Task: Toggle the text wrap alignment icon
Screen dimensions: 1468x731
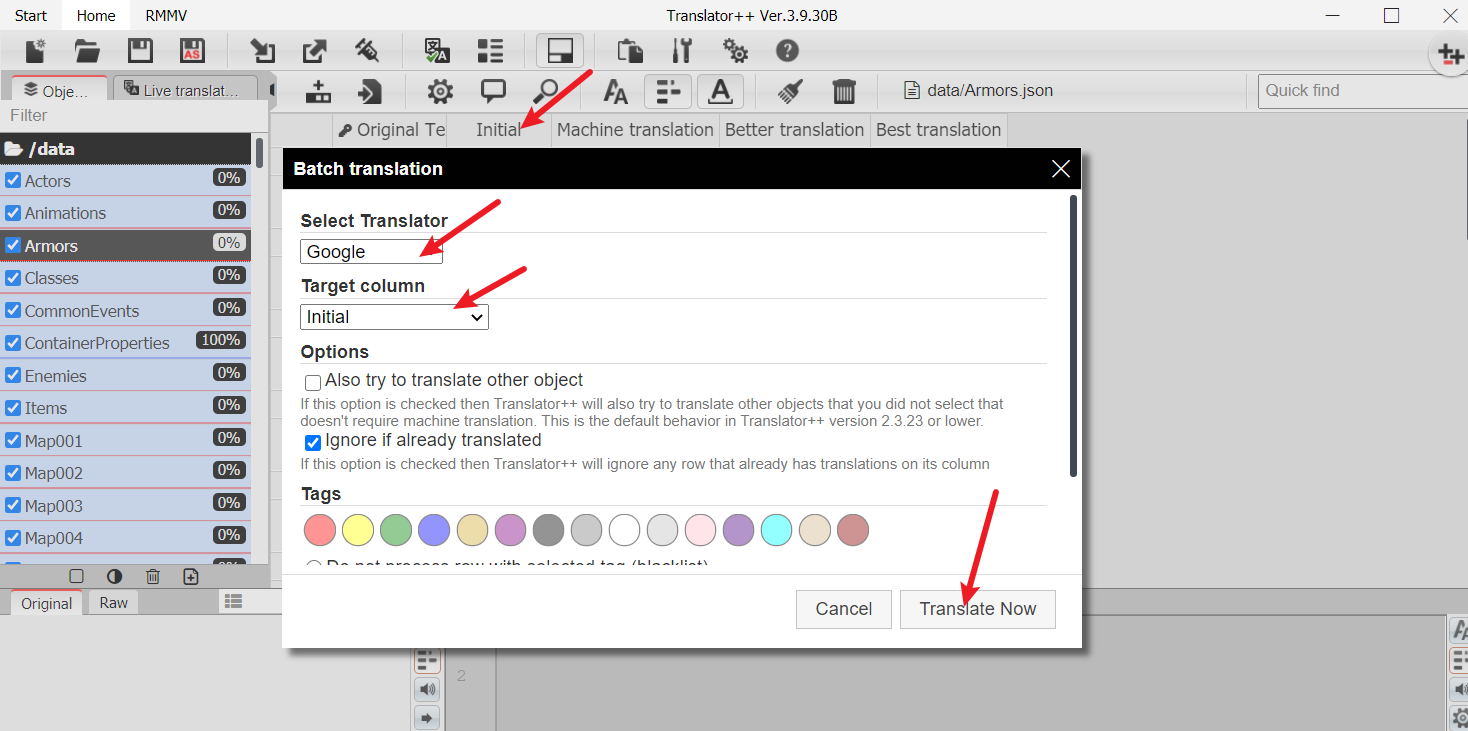Action: pos(668,91)
